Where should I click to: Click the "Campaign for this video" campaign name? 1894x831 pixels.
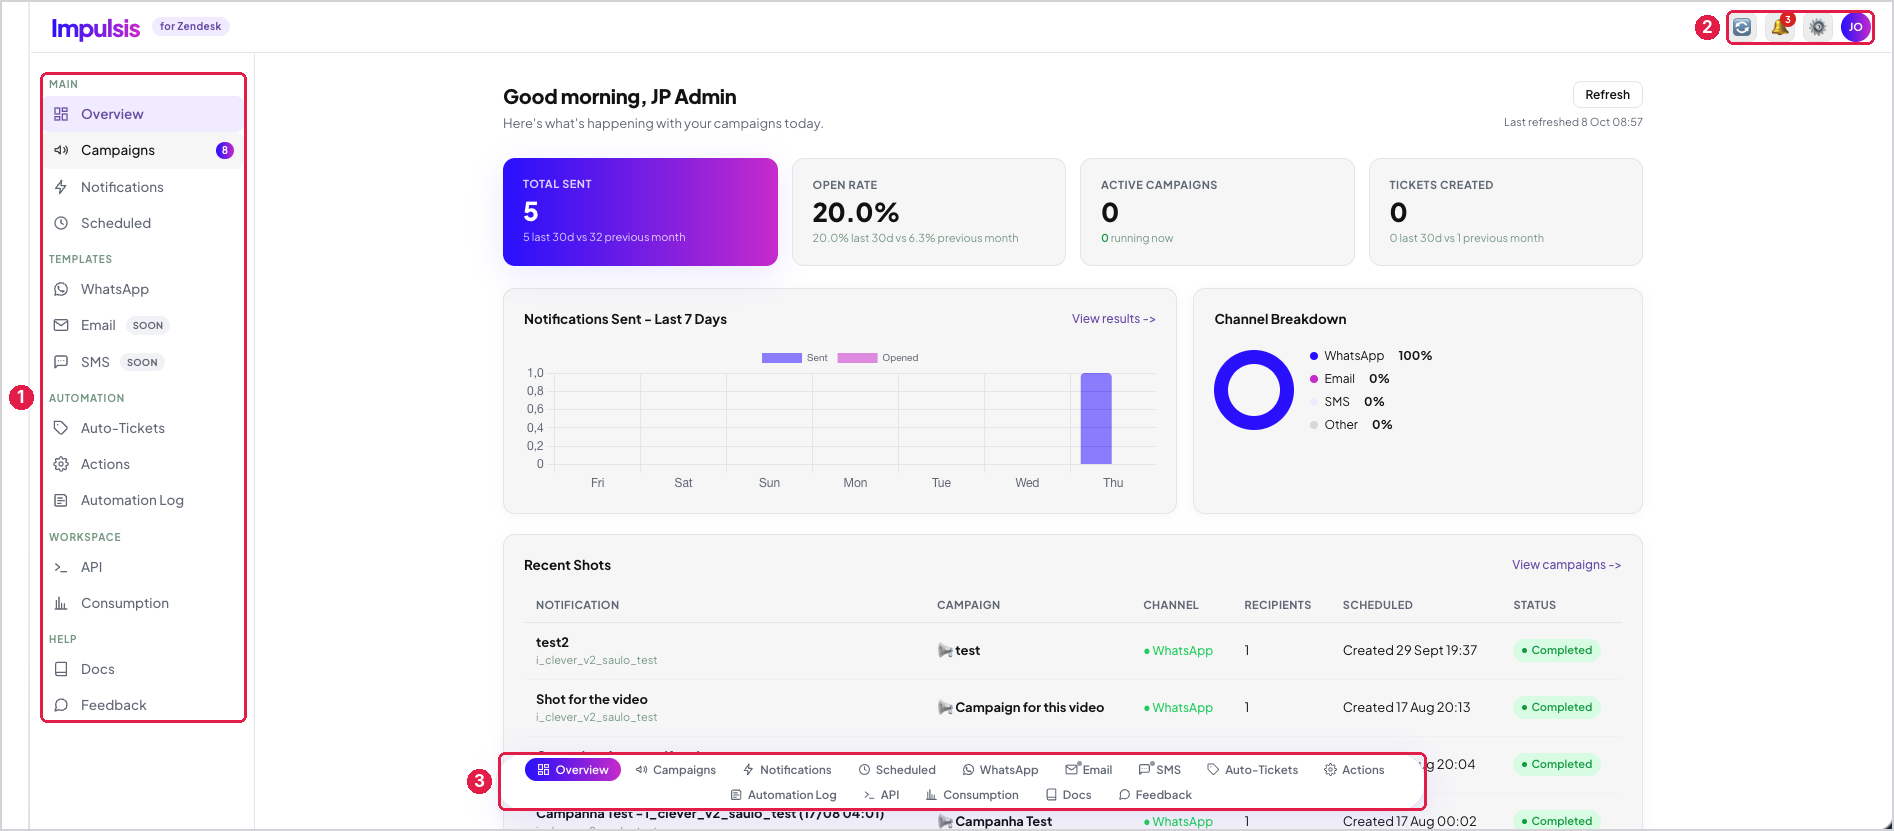1029,707
